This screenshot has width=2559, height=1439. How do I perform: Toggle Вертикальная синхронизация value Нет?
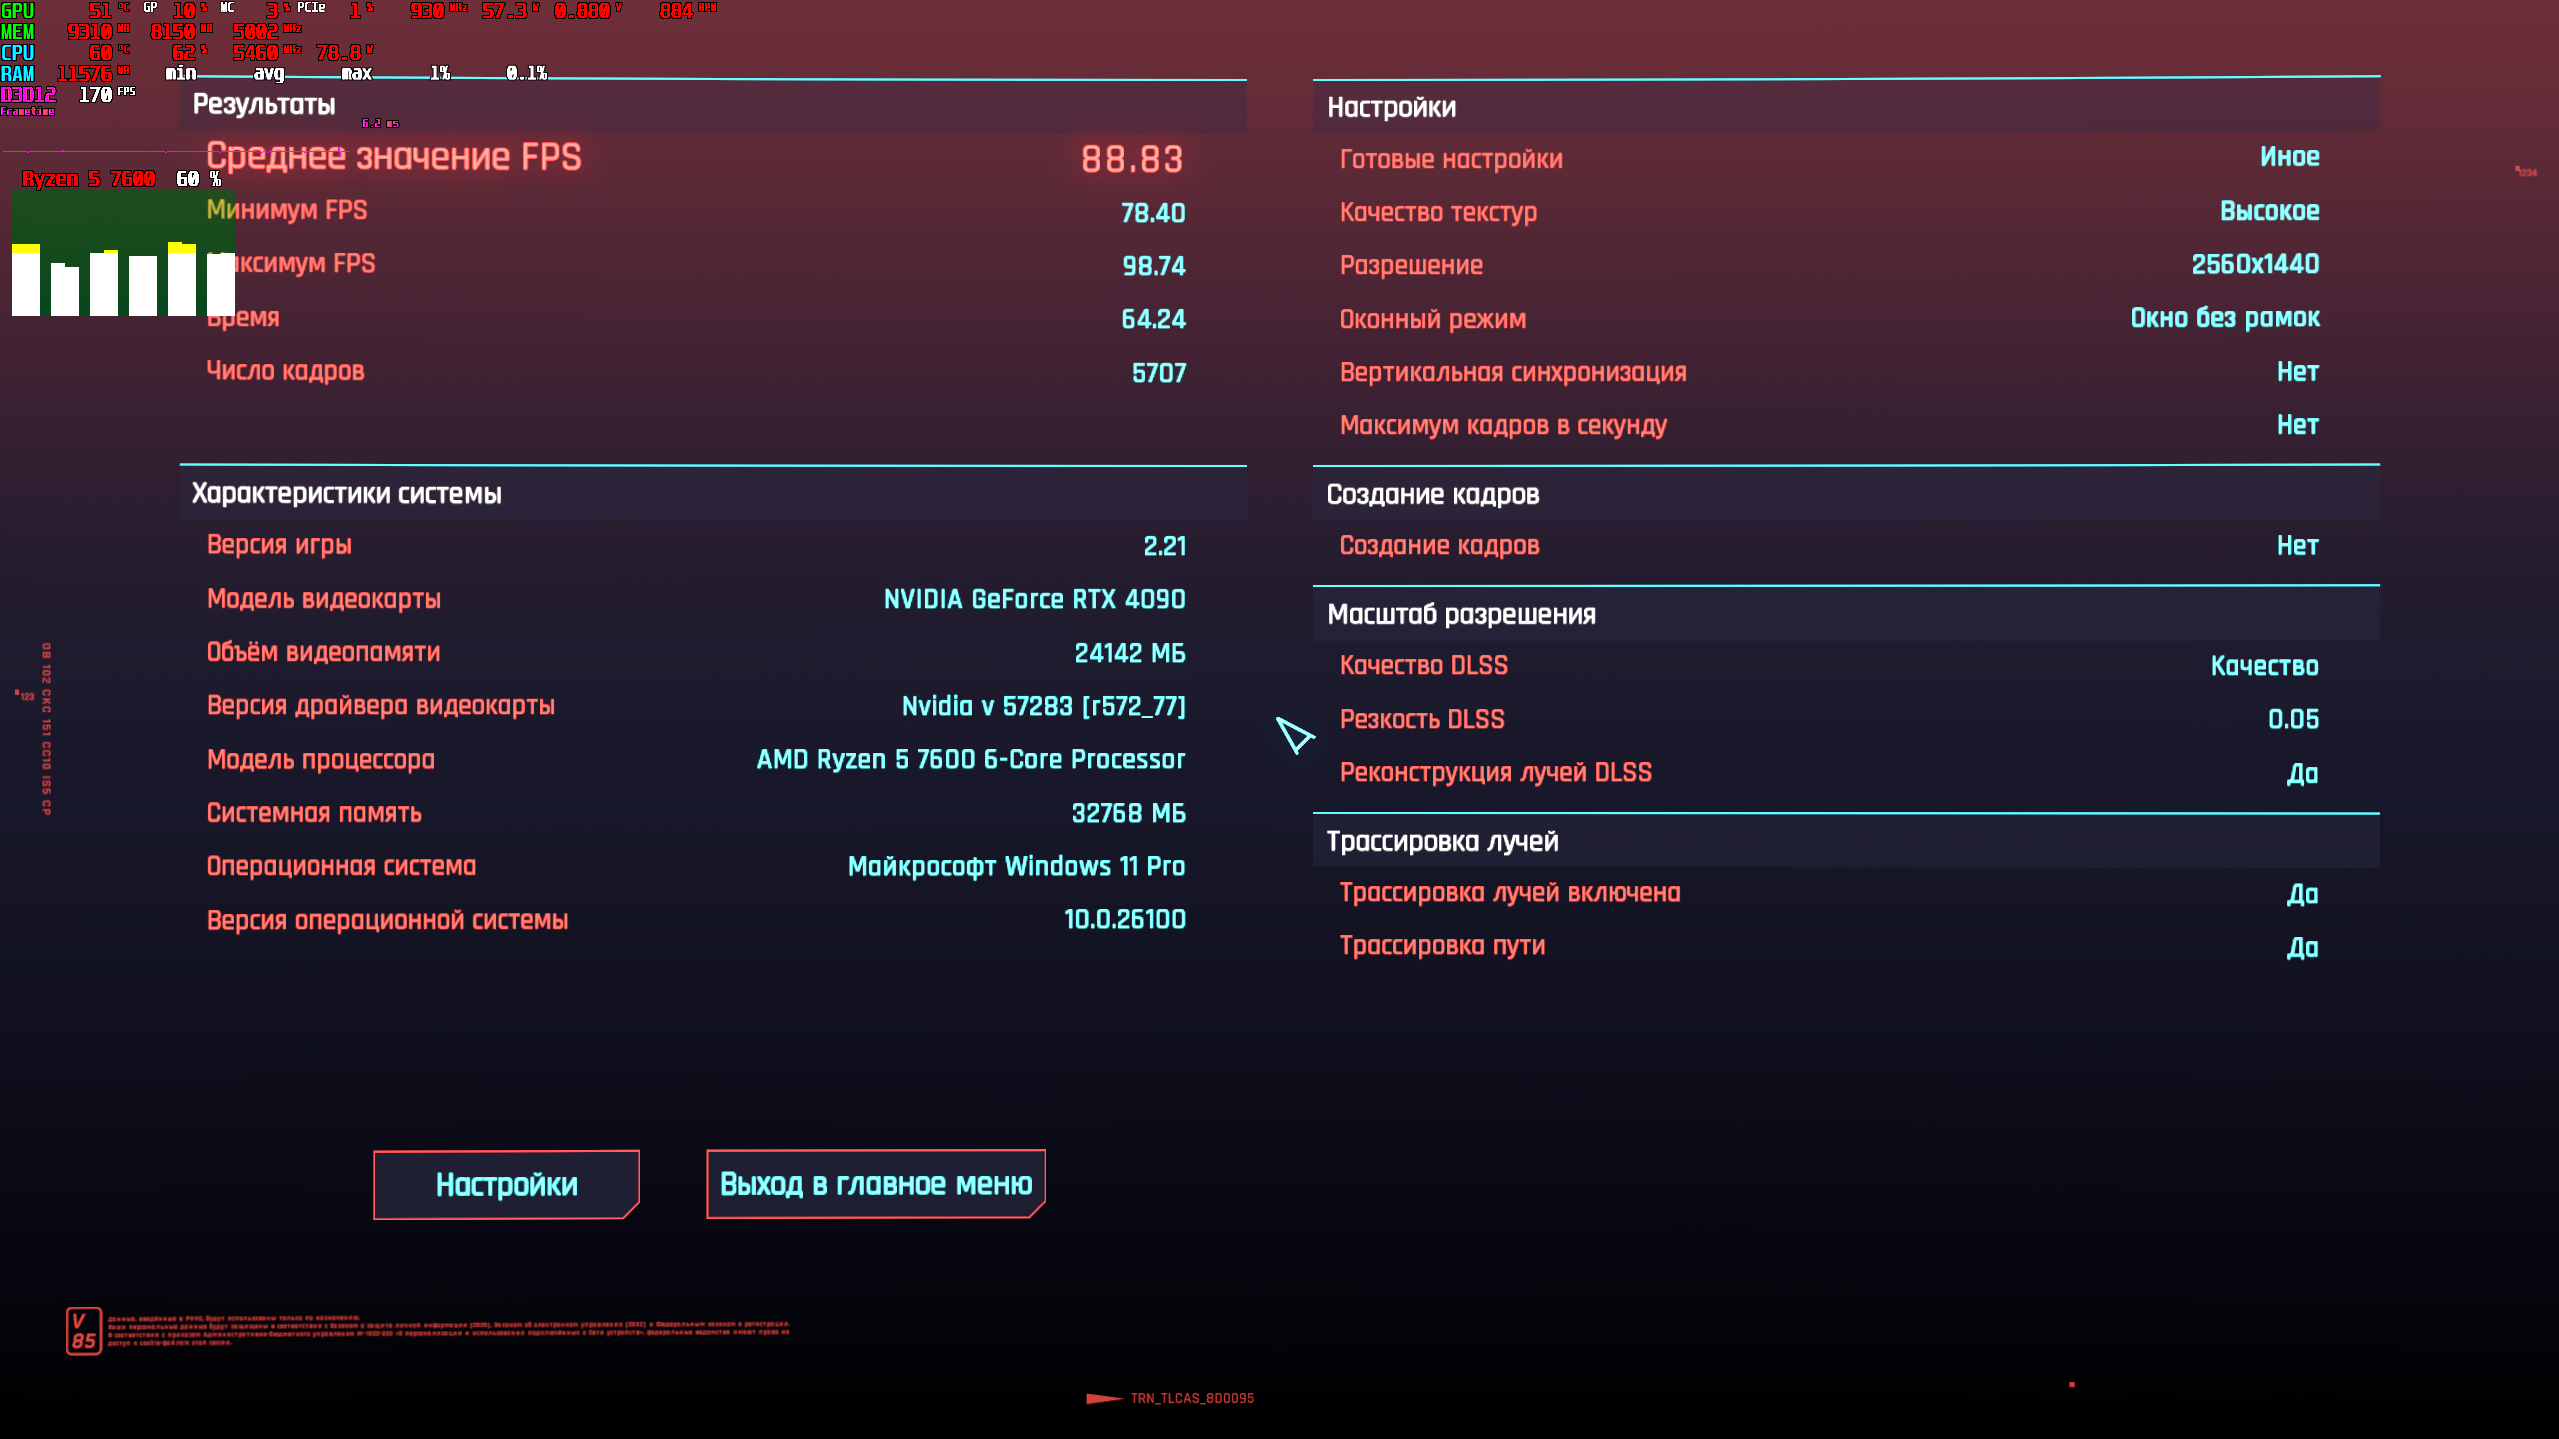coord(2297,372)
